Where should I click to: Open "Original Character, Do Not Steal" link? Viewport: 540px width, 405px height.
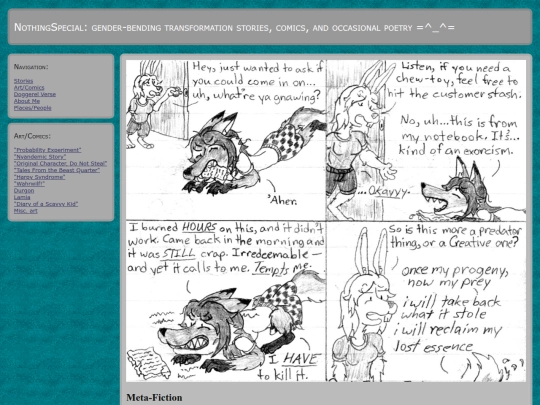(x=60, y=163)
